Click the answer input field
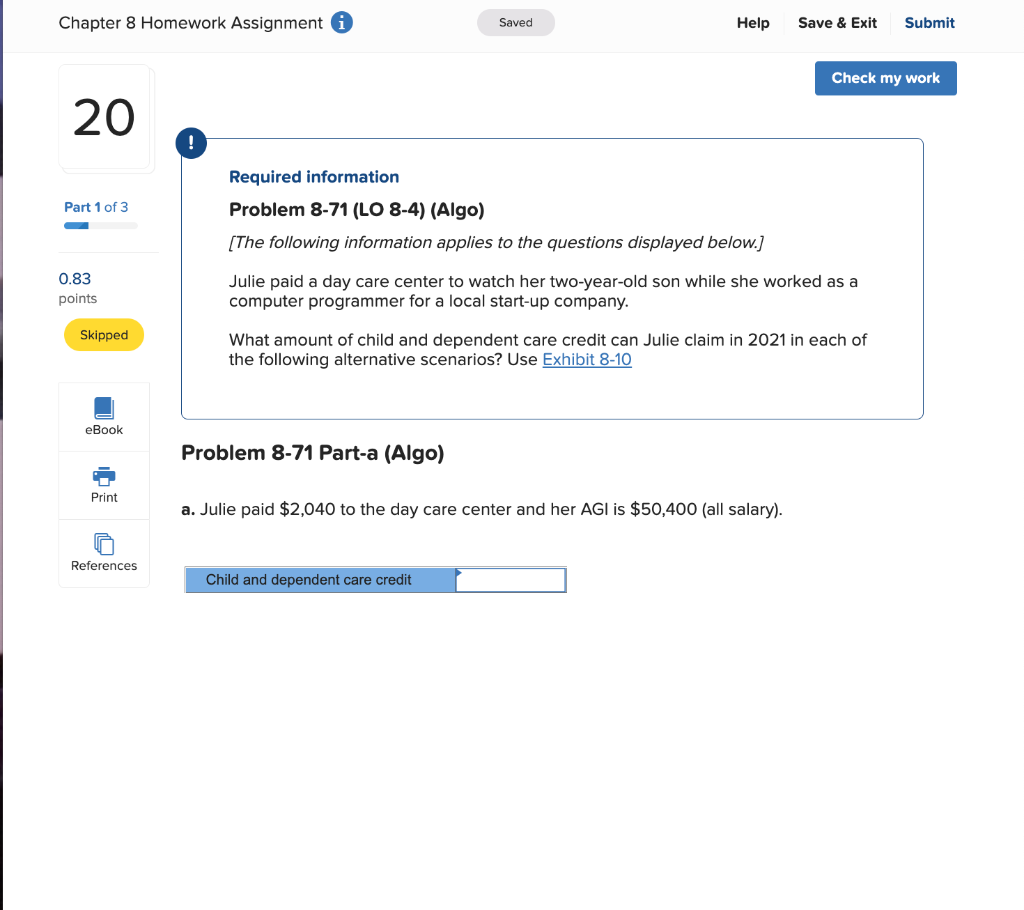This screenshot has width=1024, height=910. (511, 580)
